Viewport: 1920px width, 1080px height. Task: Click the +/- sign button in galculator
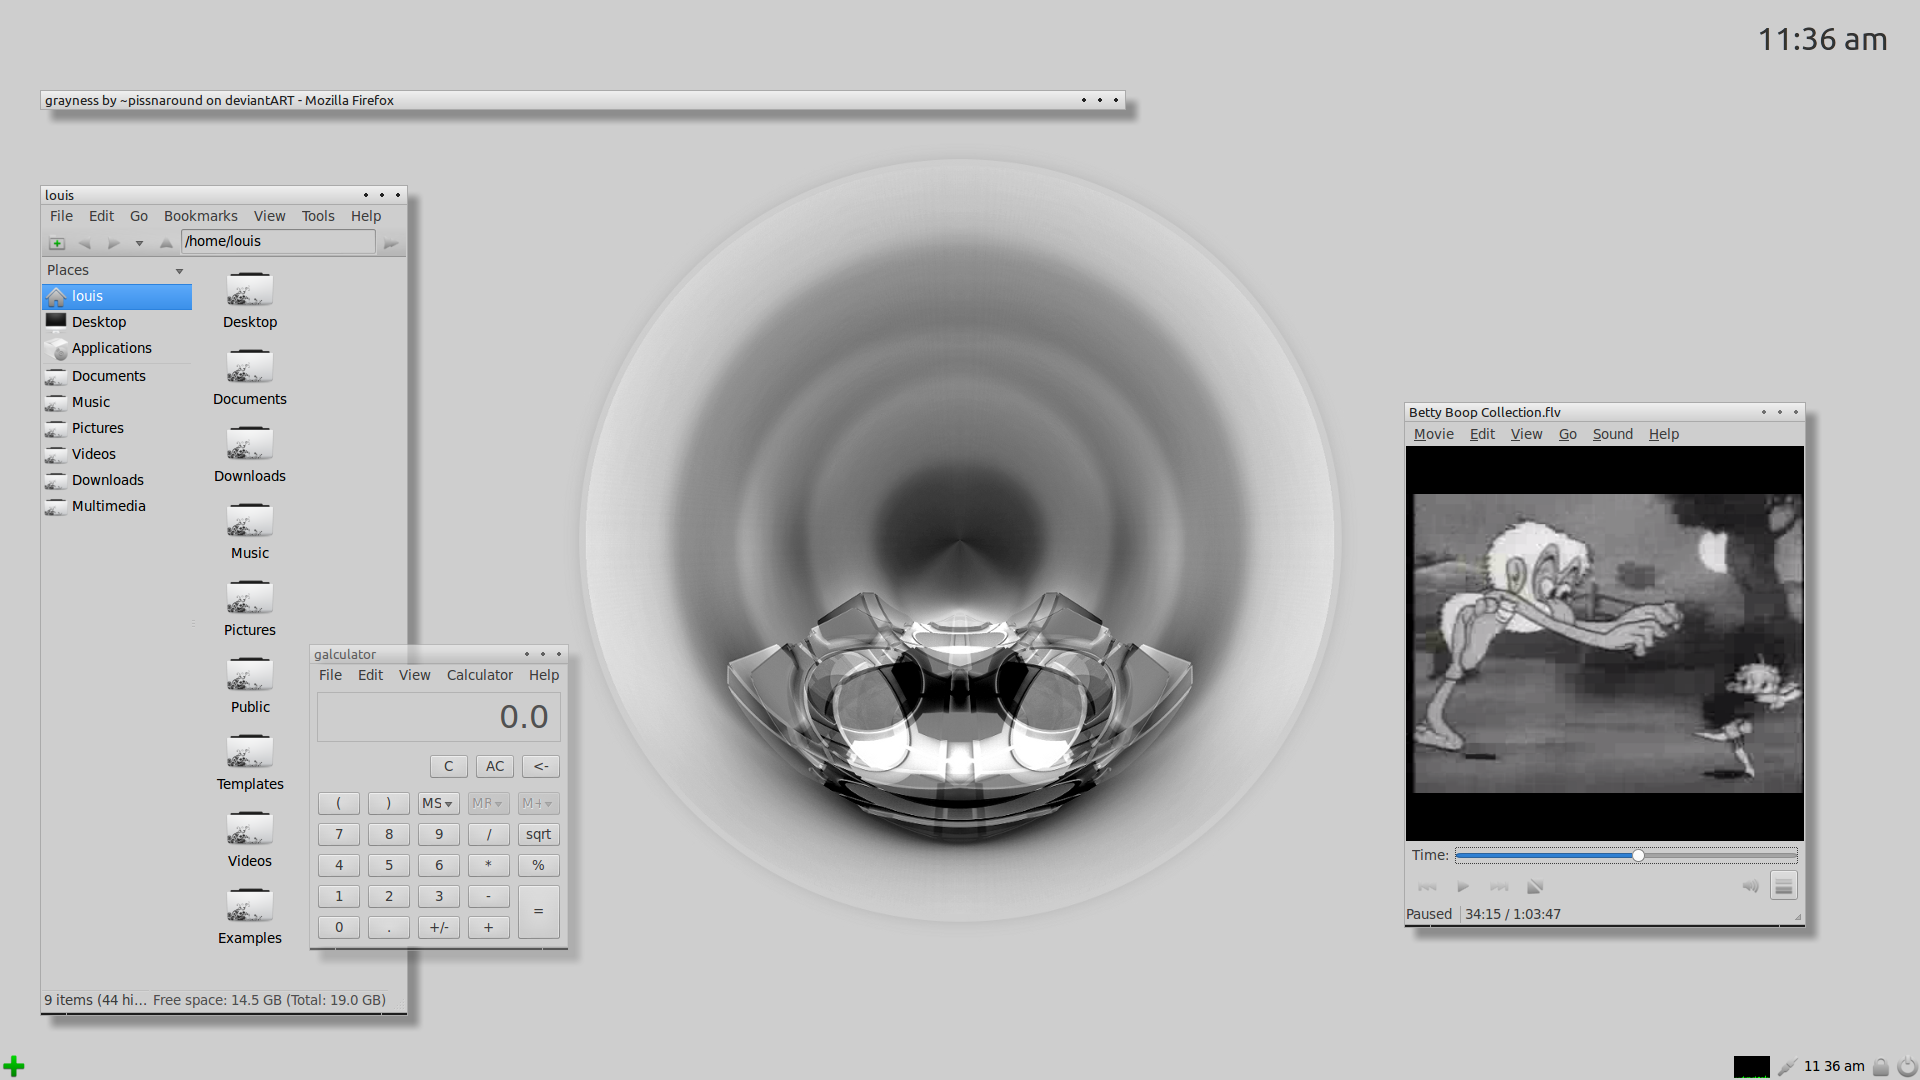coord(439,927)
